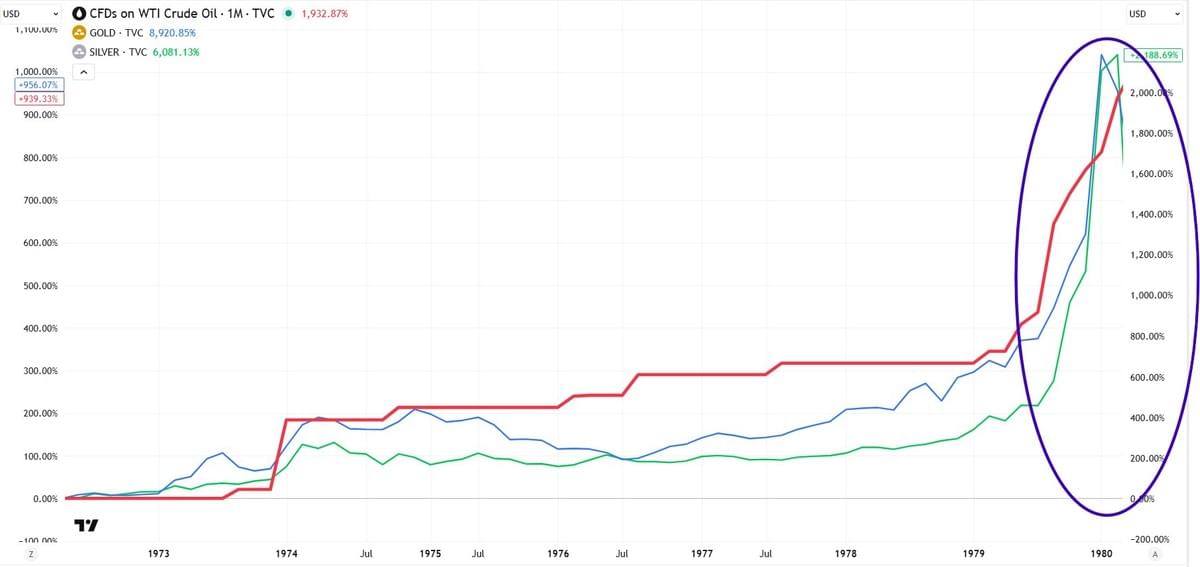
Task: Click the +956.07% blue price label
Action: (x=39, y=85)
